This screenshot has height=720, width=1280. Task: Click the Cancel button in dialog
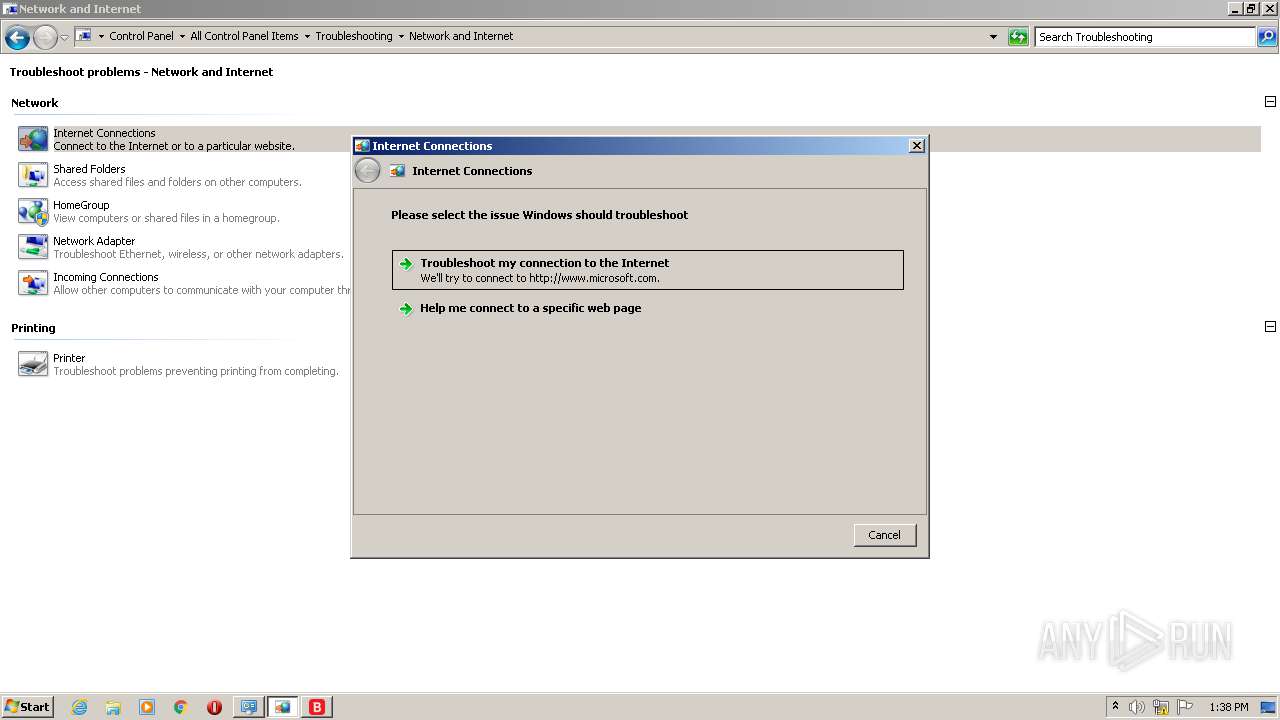coord(885,535)
